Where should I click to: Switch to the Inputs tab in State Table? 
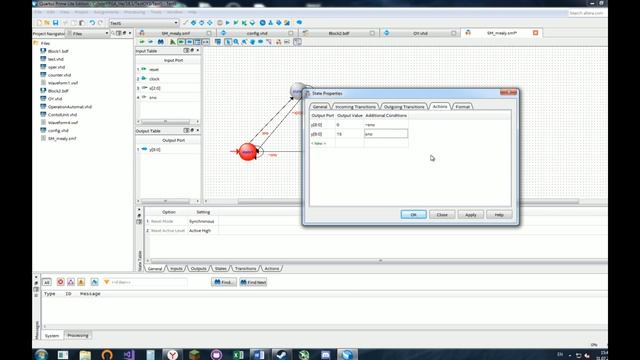(176, 269)
